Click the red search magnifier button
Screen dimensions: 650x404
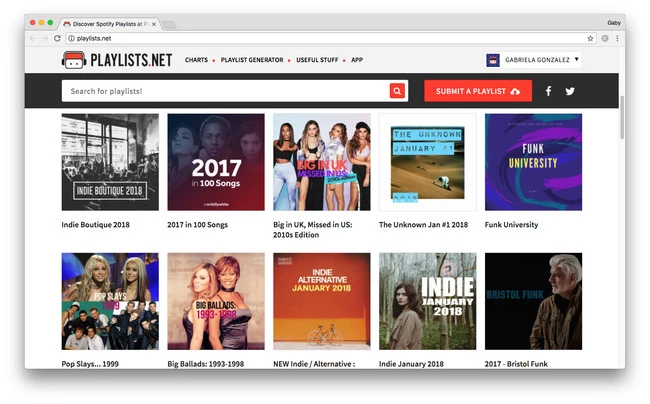397,91
